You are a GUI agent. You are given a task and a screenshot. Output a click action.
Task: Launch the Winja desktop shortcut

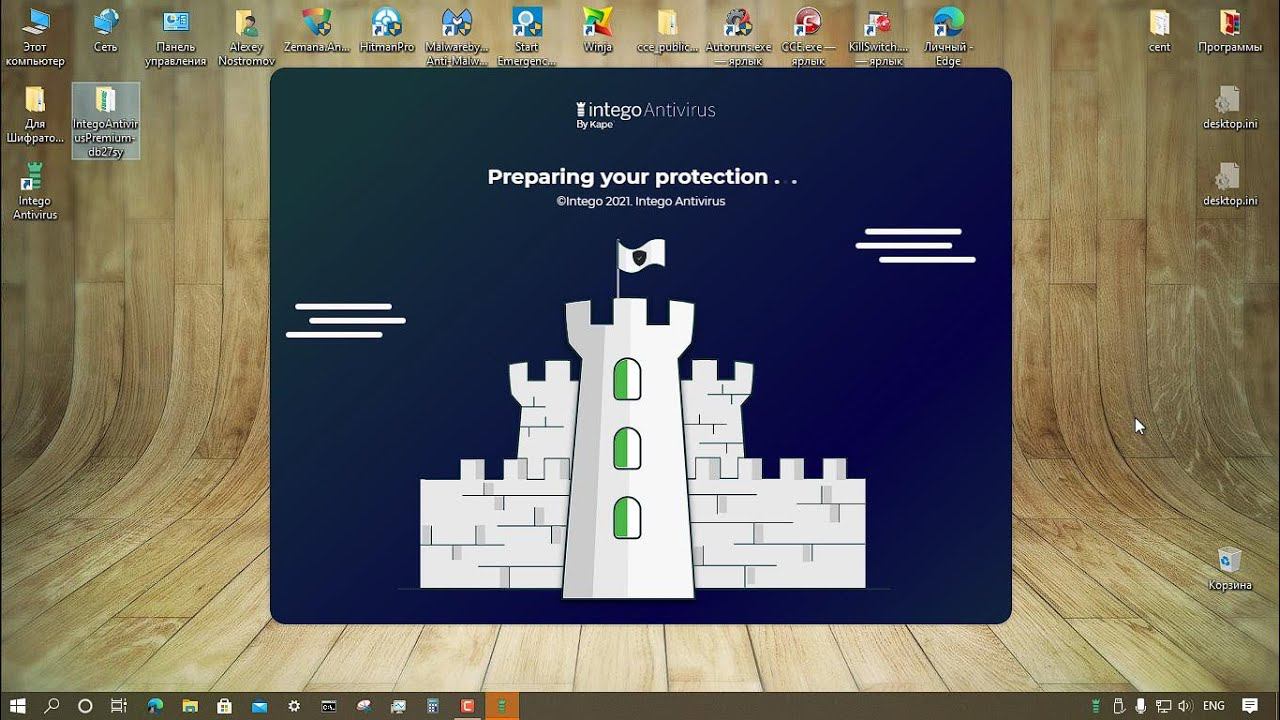coord(597,30)
